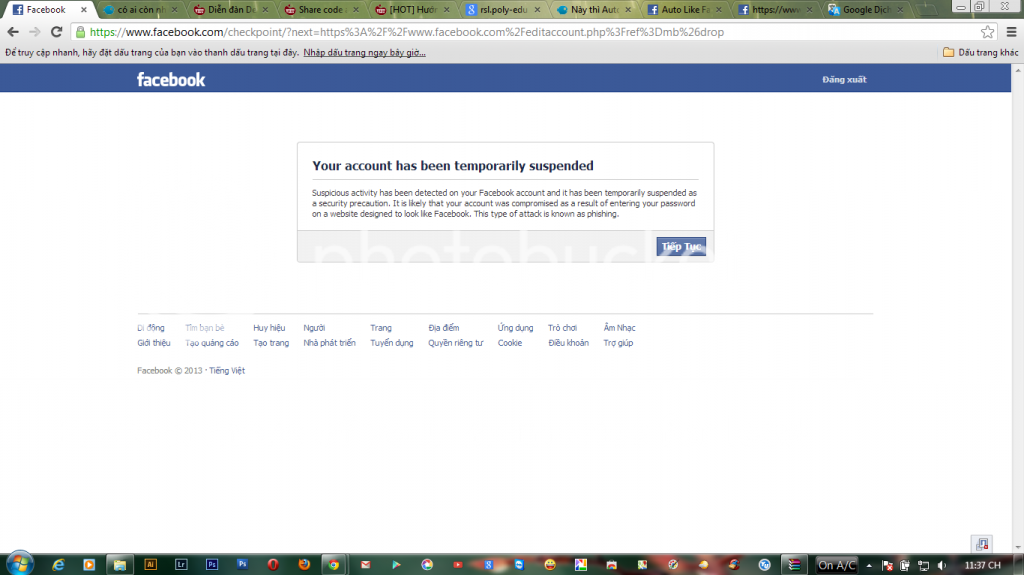
Task: Open the Giới thiệu footer link
Action: click(x=153, y=343)
